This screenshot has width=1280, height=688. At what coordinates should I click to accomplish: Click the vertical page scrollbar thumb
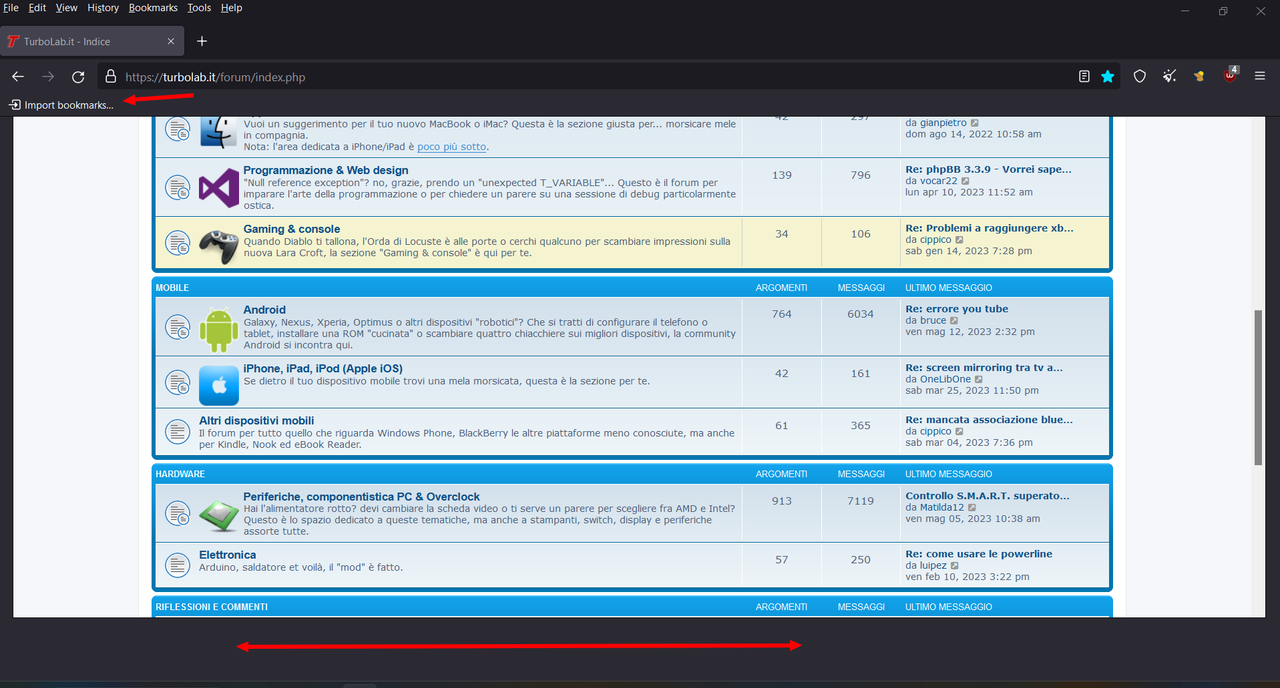click(1259, 387)
